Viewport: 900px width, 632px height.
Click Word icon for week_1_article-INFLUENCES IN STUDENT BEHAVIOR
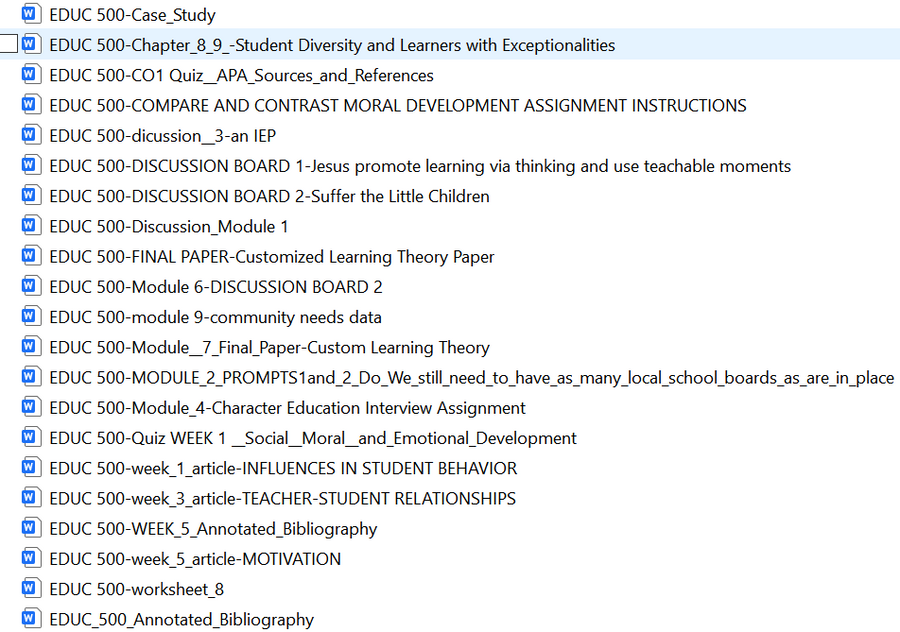[31, 467]
